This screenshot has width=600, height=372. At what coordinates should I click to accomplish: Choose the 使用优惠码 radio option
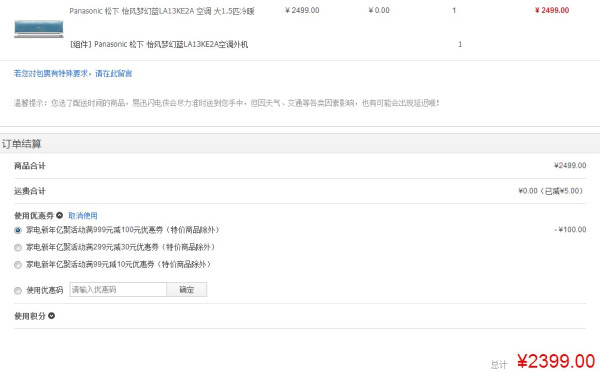18,290
